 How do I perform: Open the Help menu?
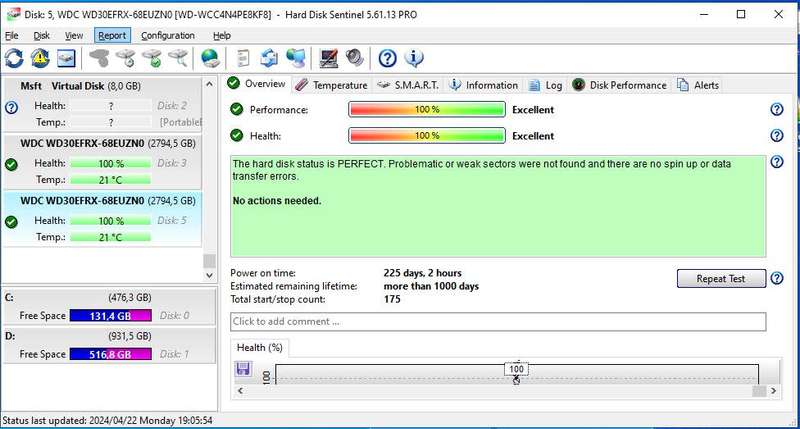coord(221,36)
